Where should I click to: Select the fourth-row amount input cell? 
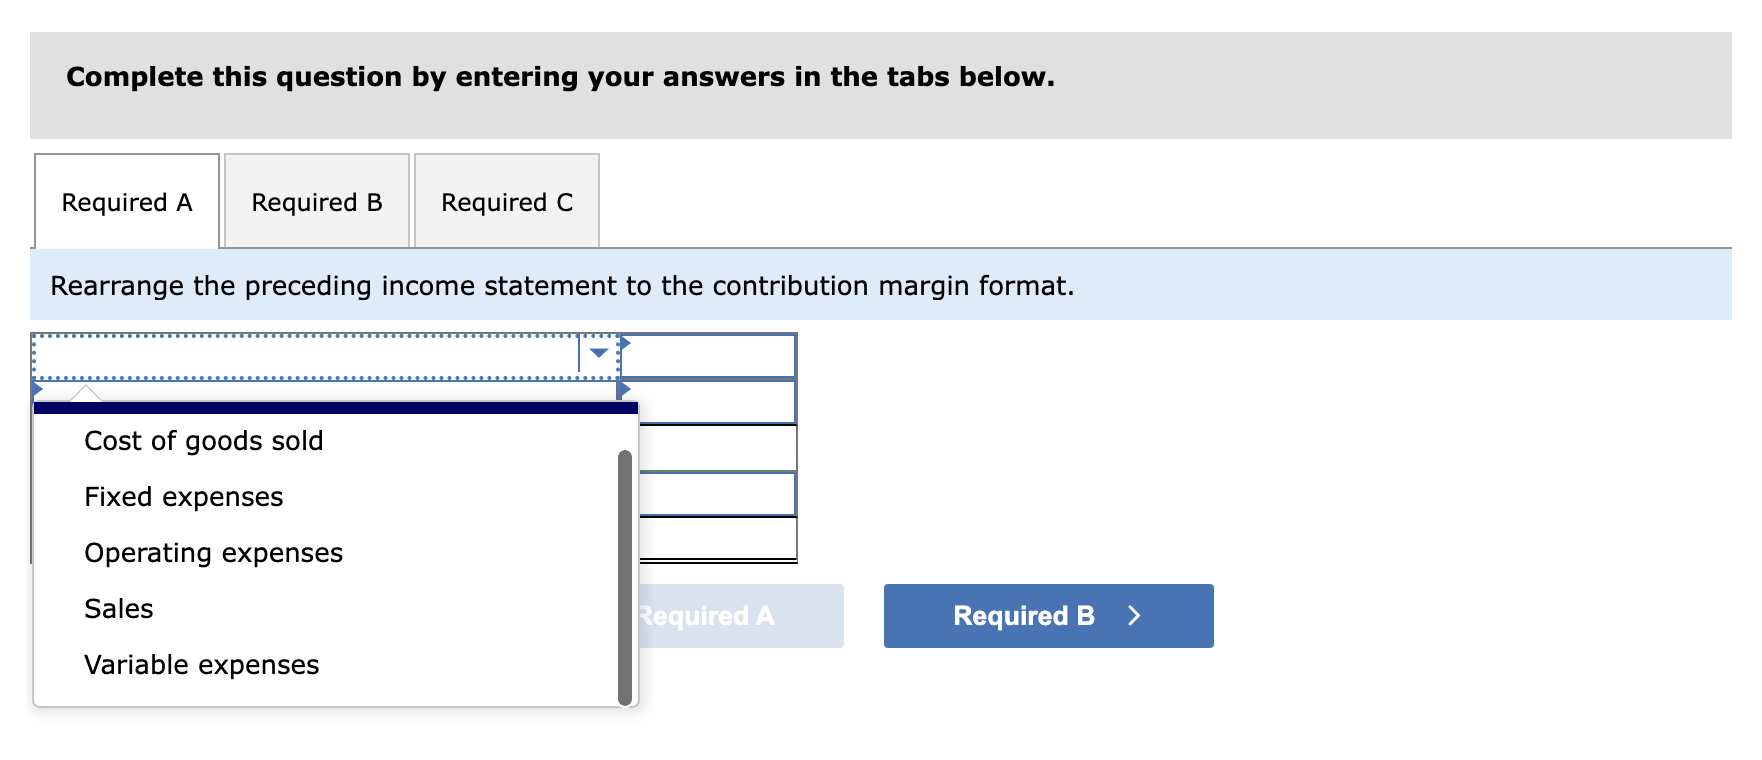(717, 494)
